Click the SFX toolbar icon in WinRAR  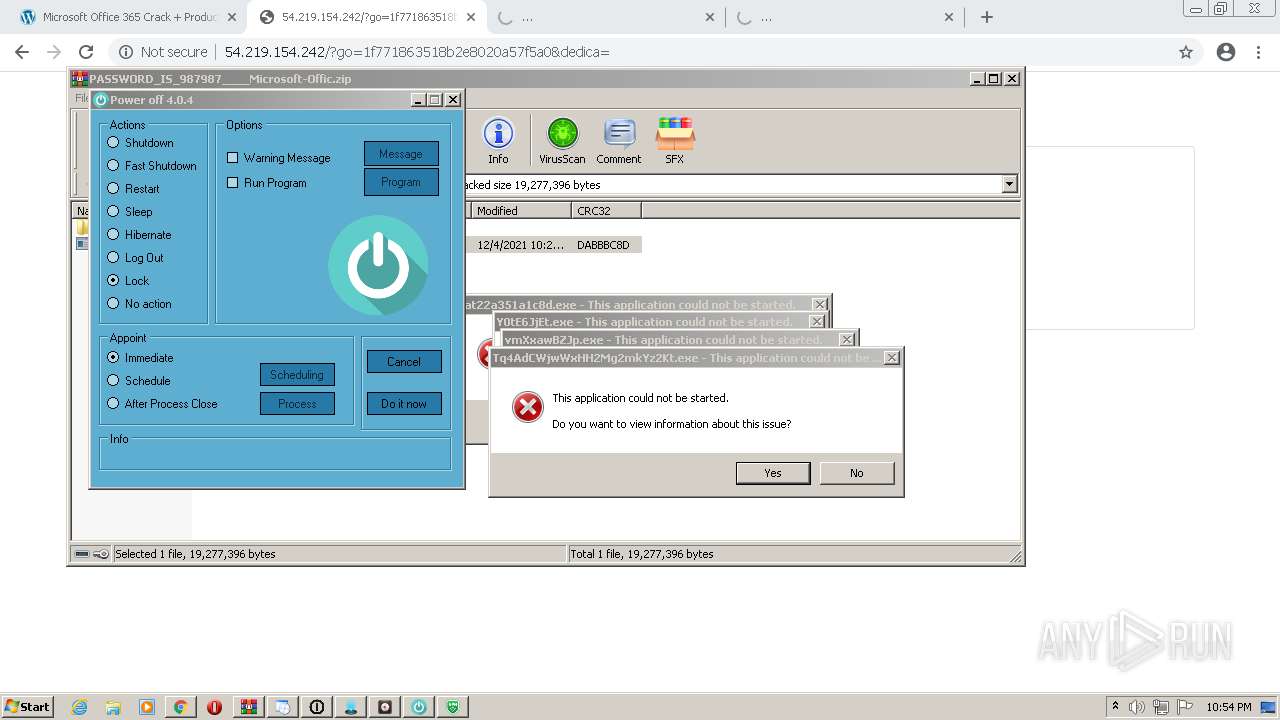[675, 140]
